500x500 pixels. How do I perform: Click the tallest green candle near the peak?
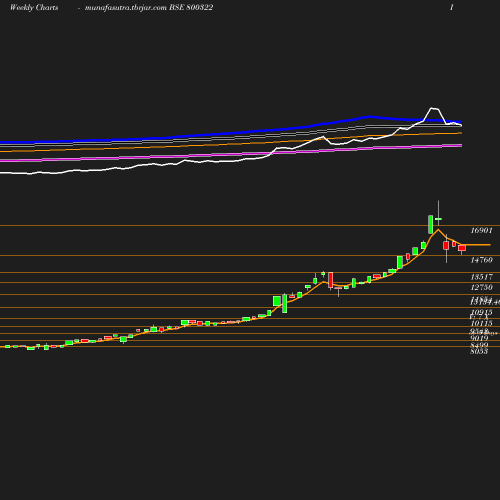pos(431,224)
